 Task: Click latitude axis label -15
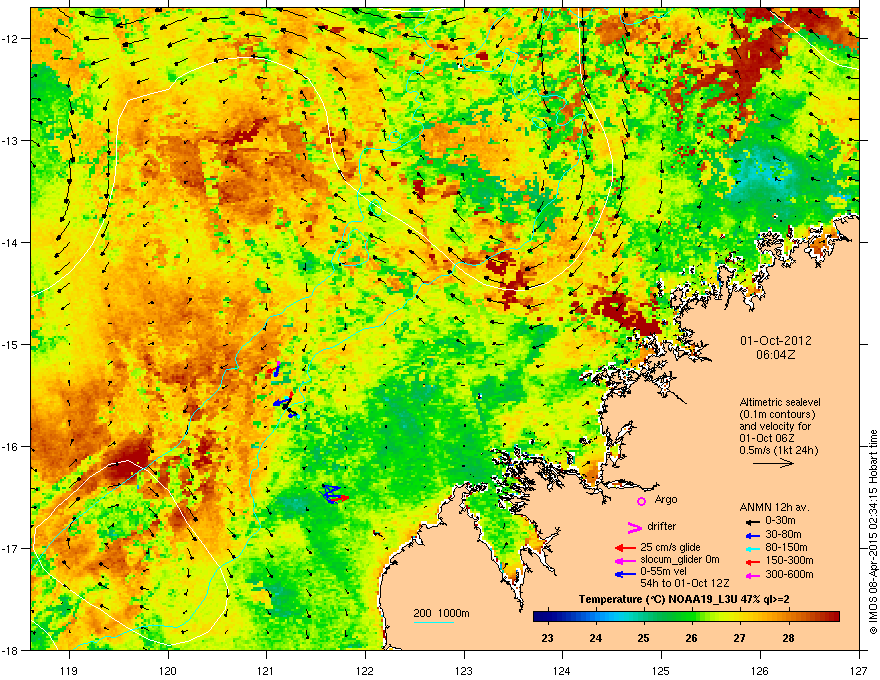click(11, 344)
